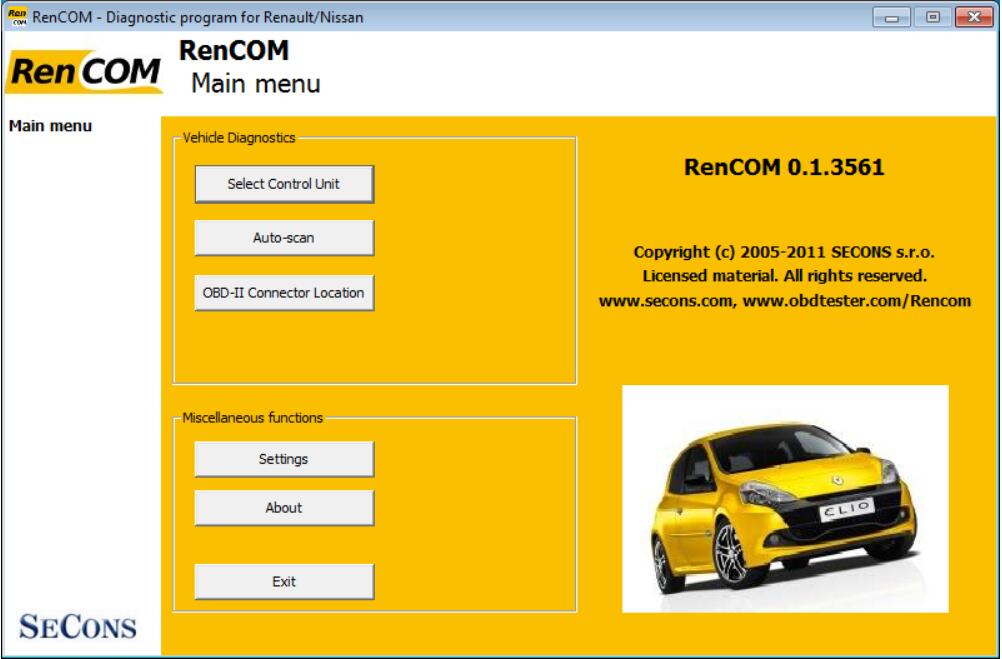Start the Auto-scan

coord(284,238)
